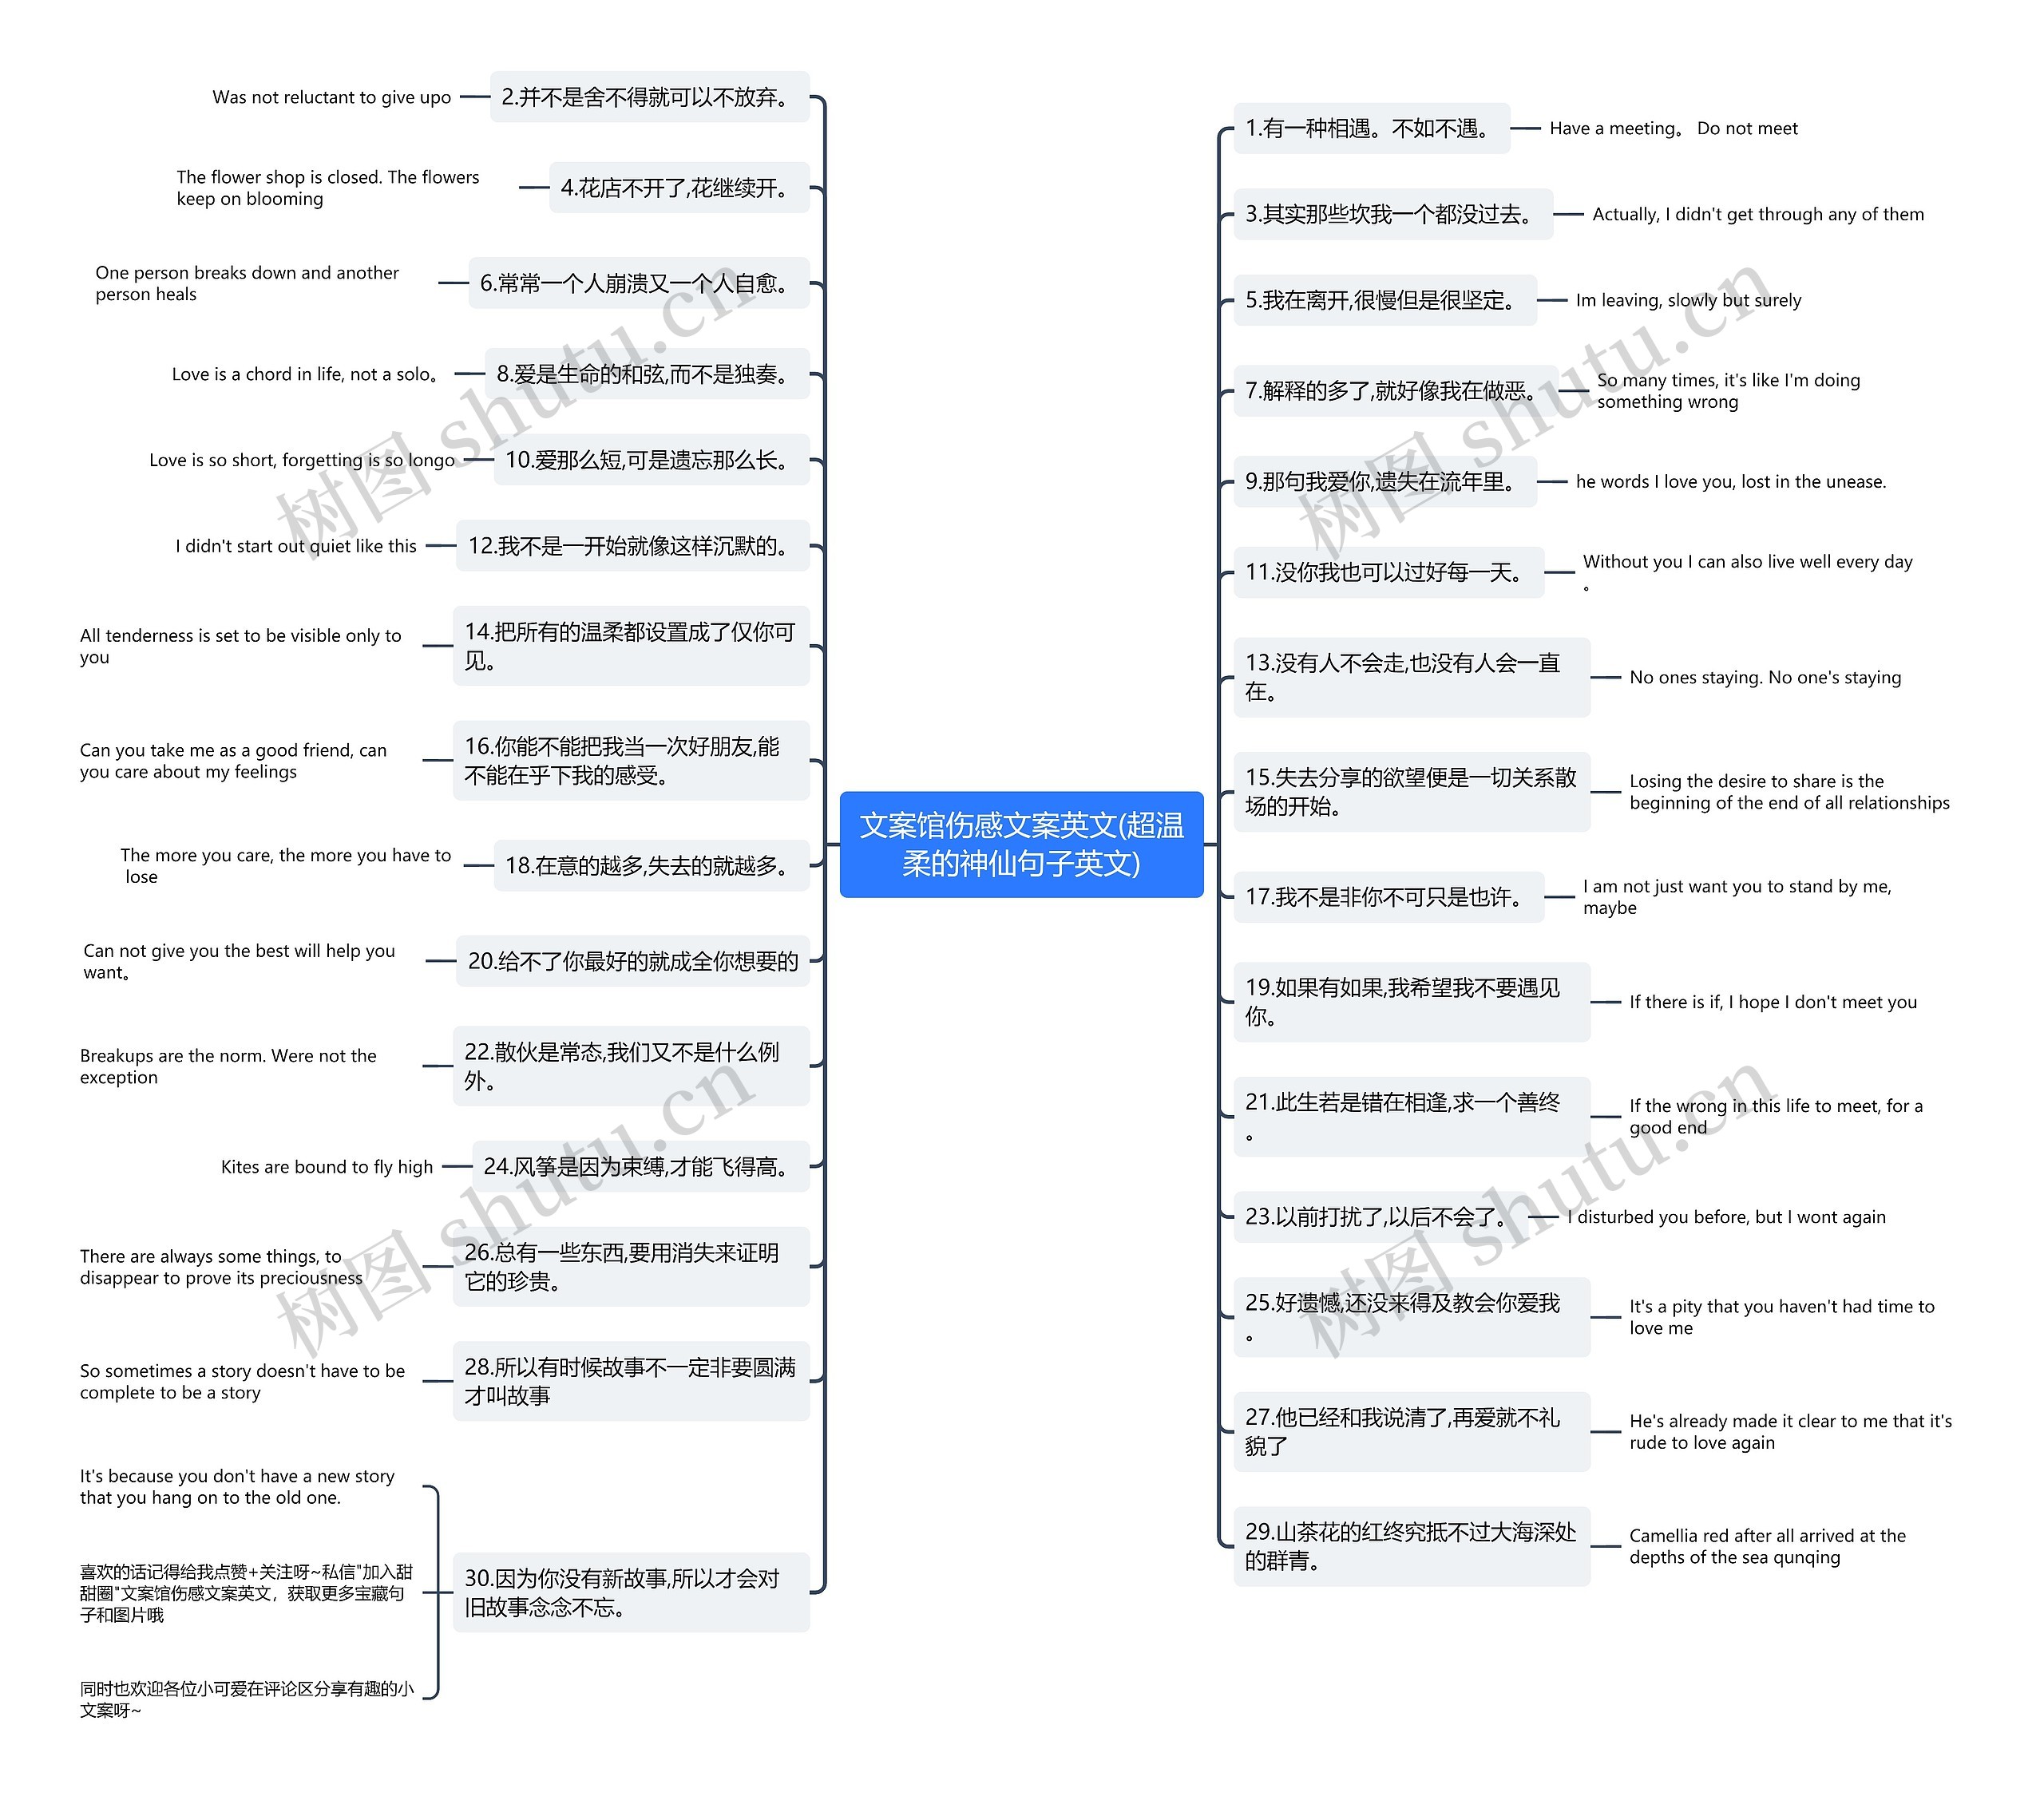The image size is (2044, 1800).
Task: Scroll the mind map canvas area
Action: [x=1022, y=900]
